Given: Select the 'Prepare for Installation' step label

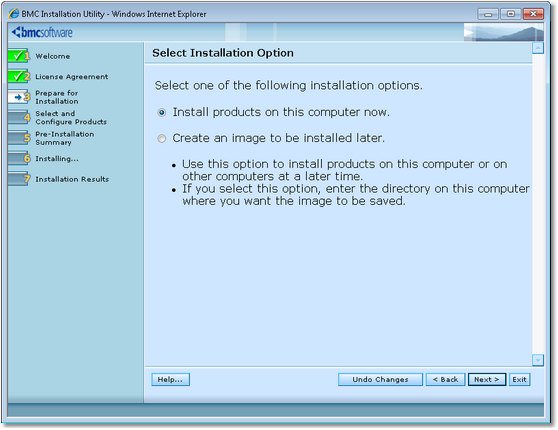Looking at the screenshot, I should 57,97.
